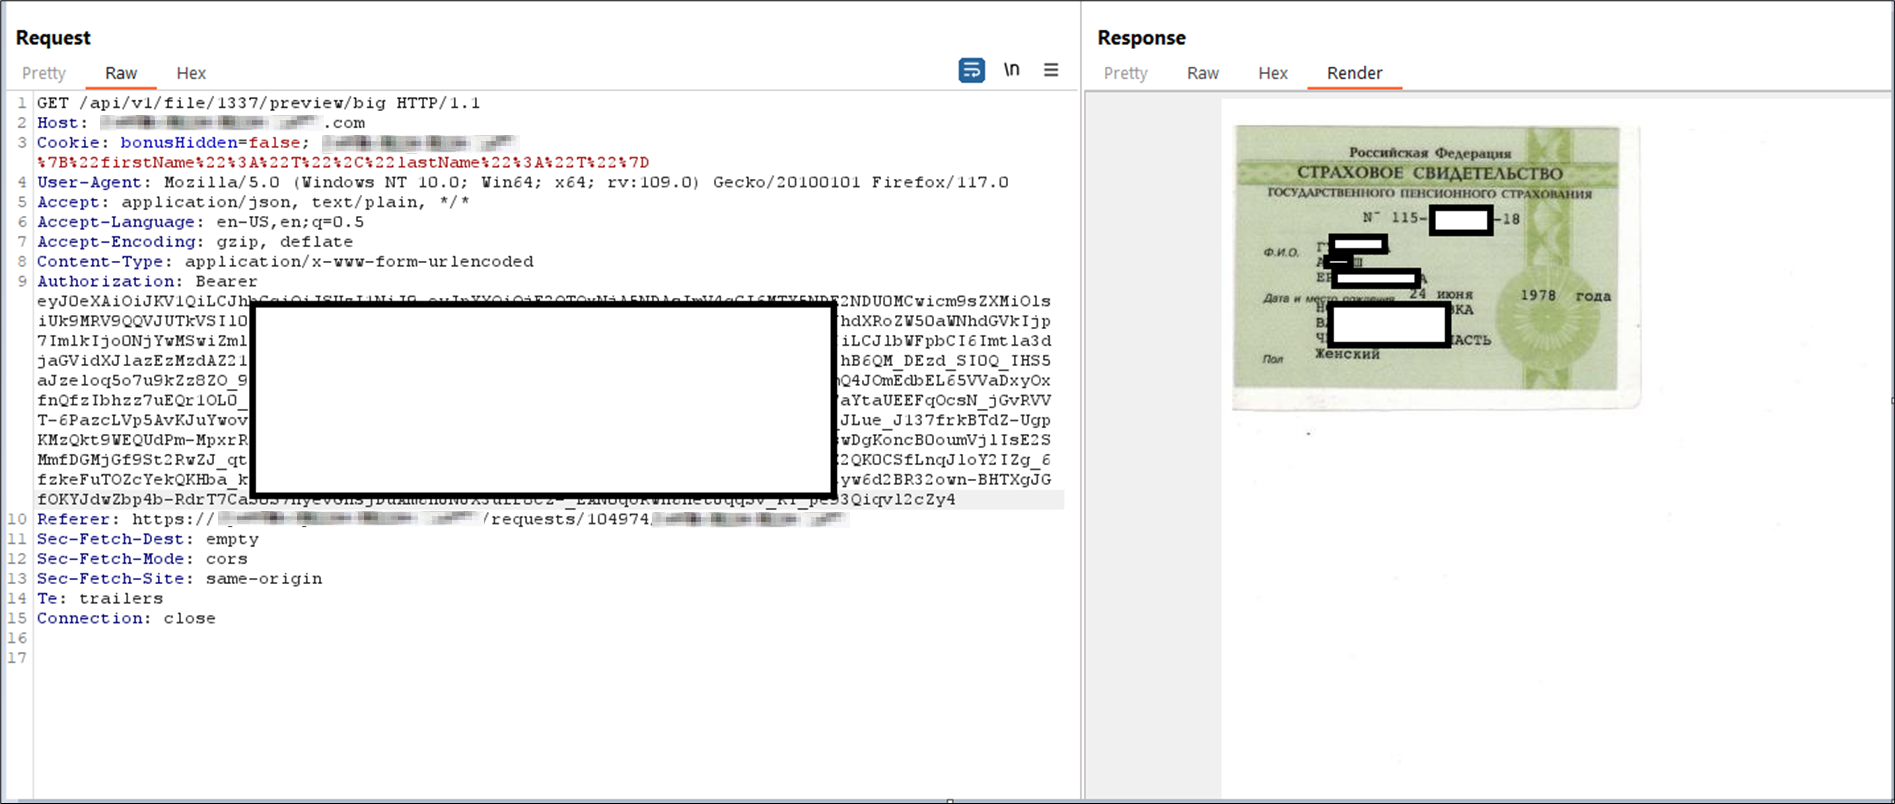Click the Sec-Fetch-Mode: cors line
The height and width of the screenshot is (804, 1895).
142,559
